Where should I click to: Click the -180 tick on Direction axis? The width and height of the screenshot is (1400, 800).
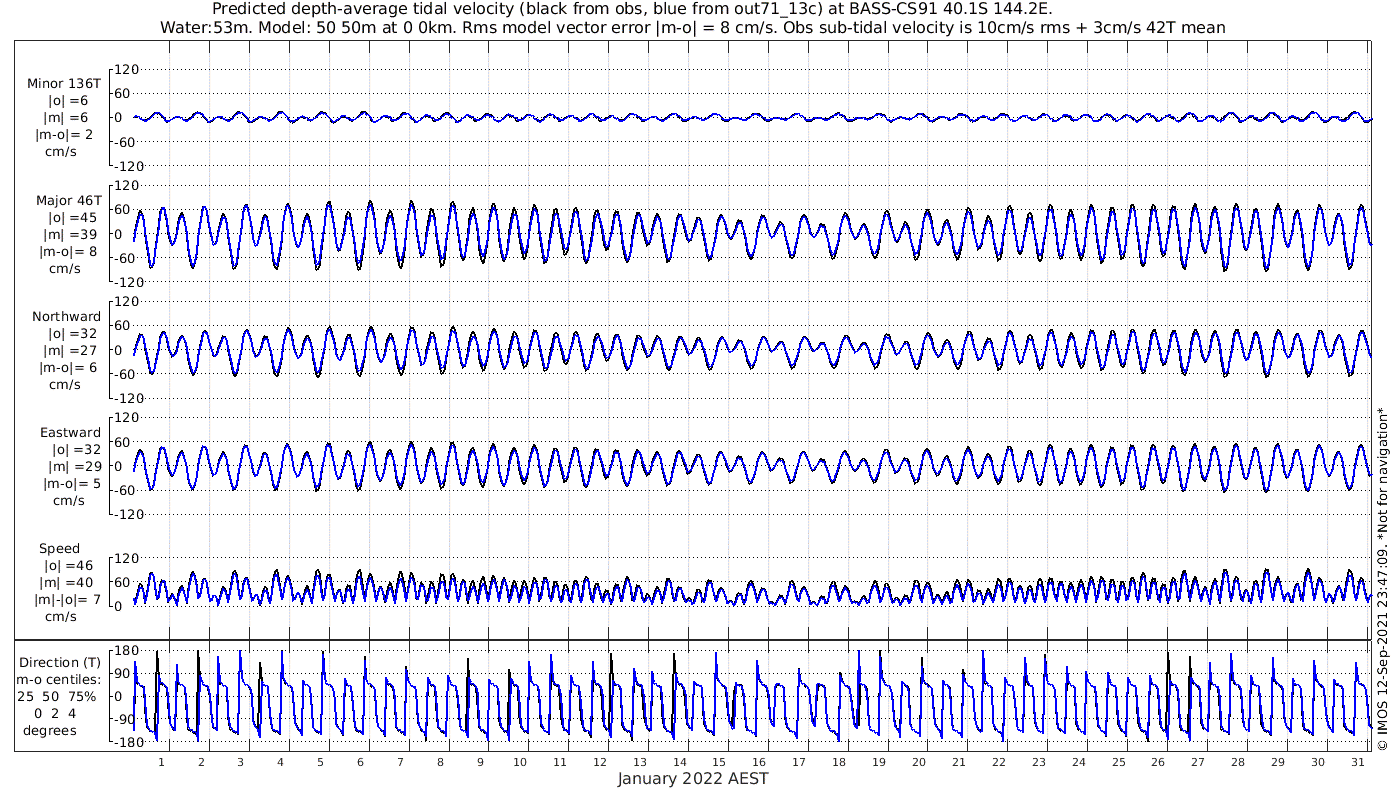(x=121, y=743)
